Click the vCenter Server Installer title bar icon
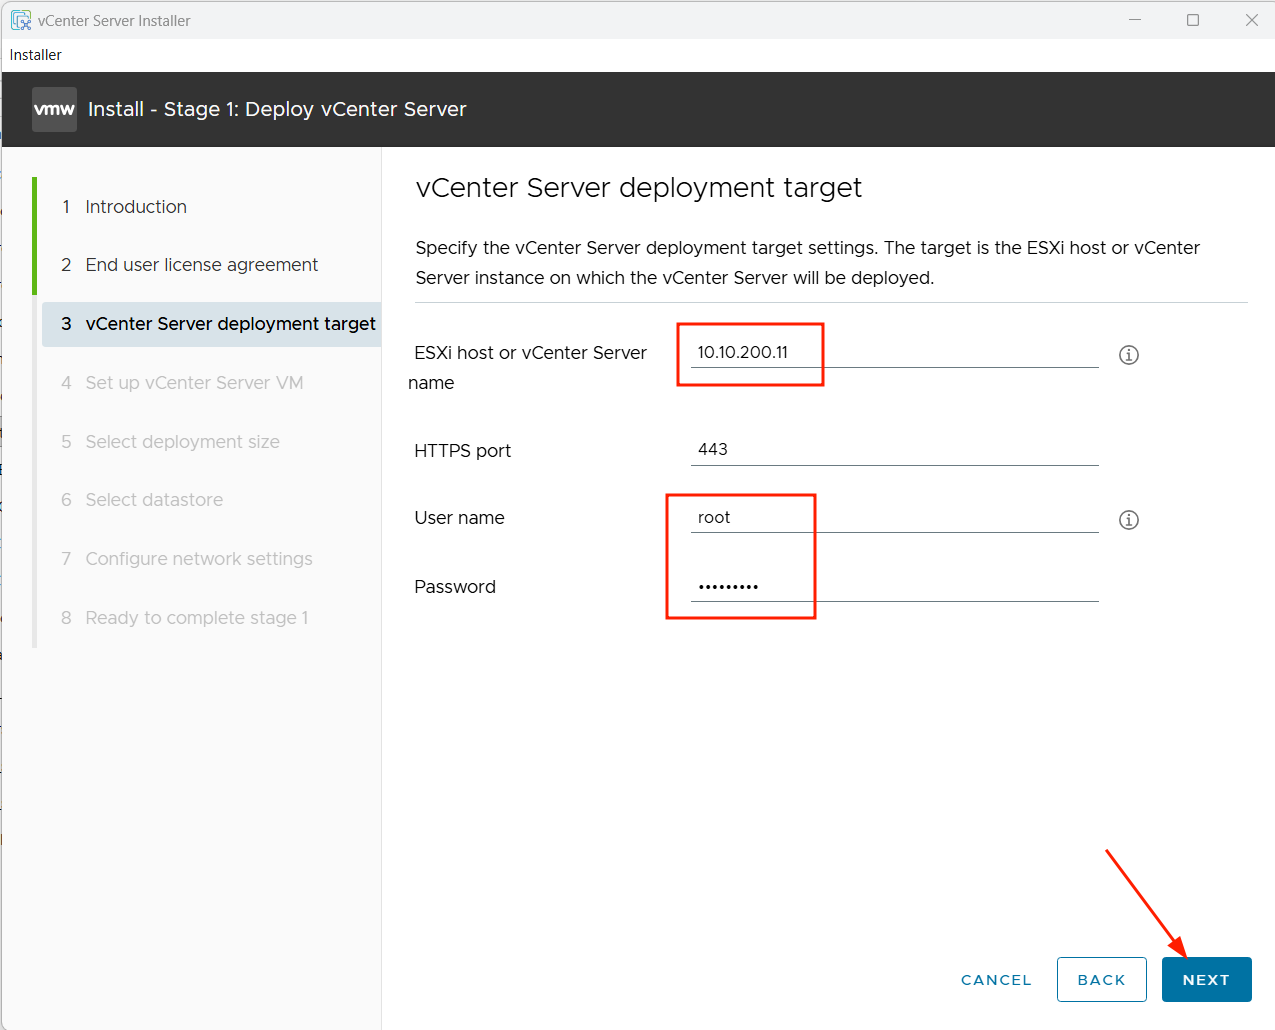This screenshot has width=1275, height=1030. [x=21, y=20]
